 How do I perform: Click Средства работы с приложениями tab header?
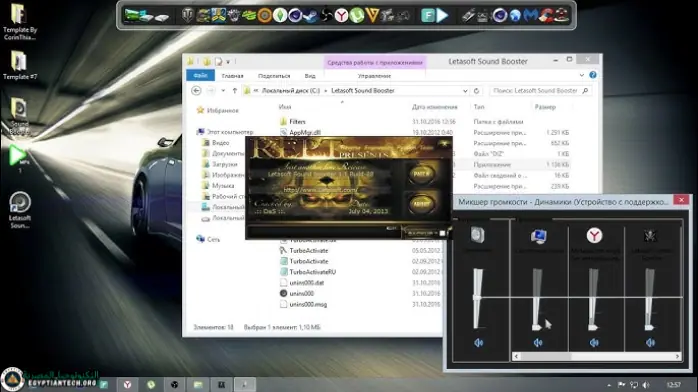[x=375, y=63]
